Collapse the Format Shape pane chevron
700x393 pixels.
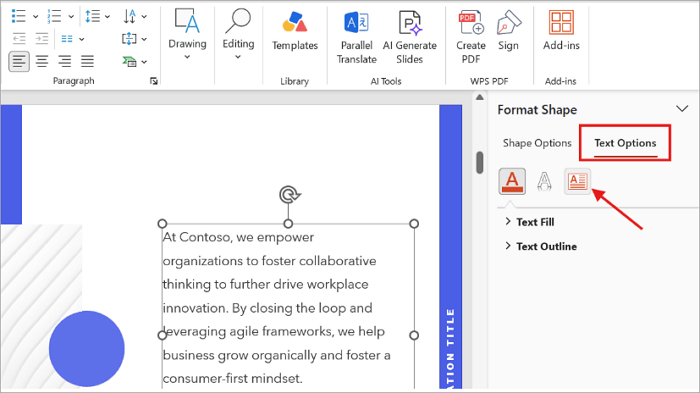pyautogui.click(x=682, y=109)
